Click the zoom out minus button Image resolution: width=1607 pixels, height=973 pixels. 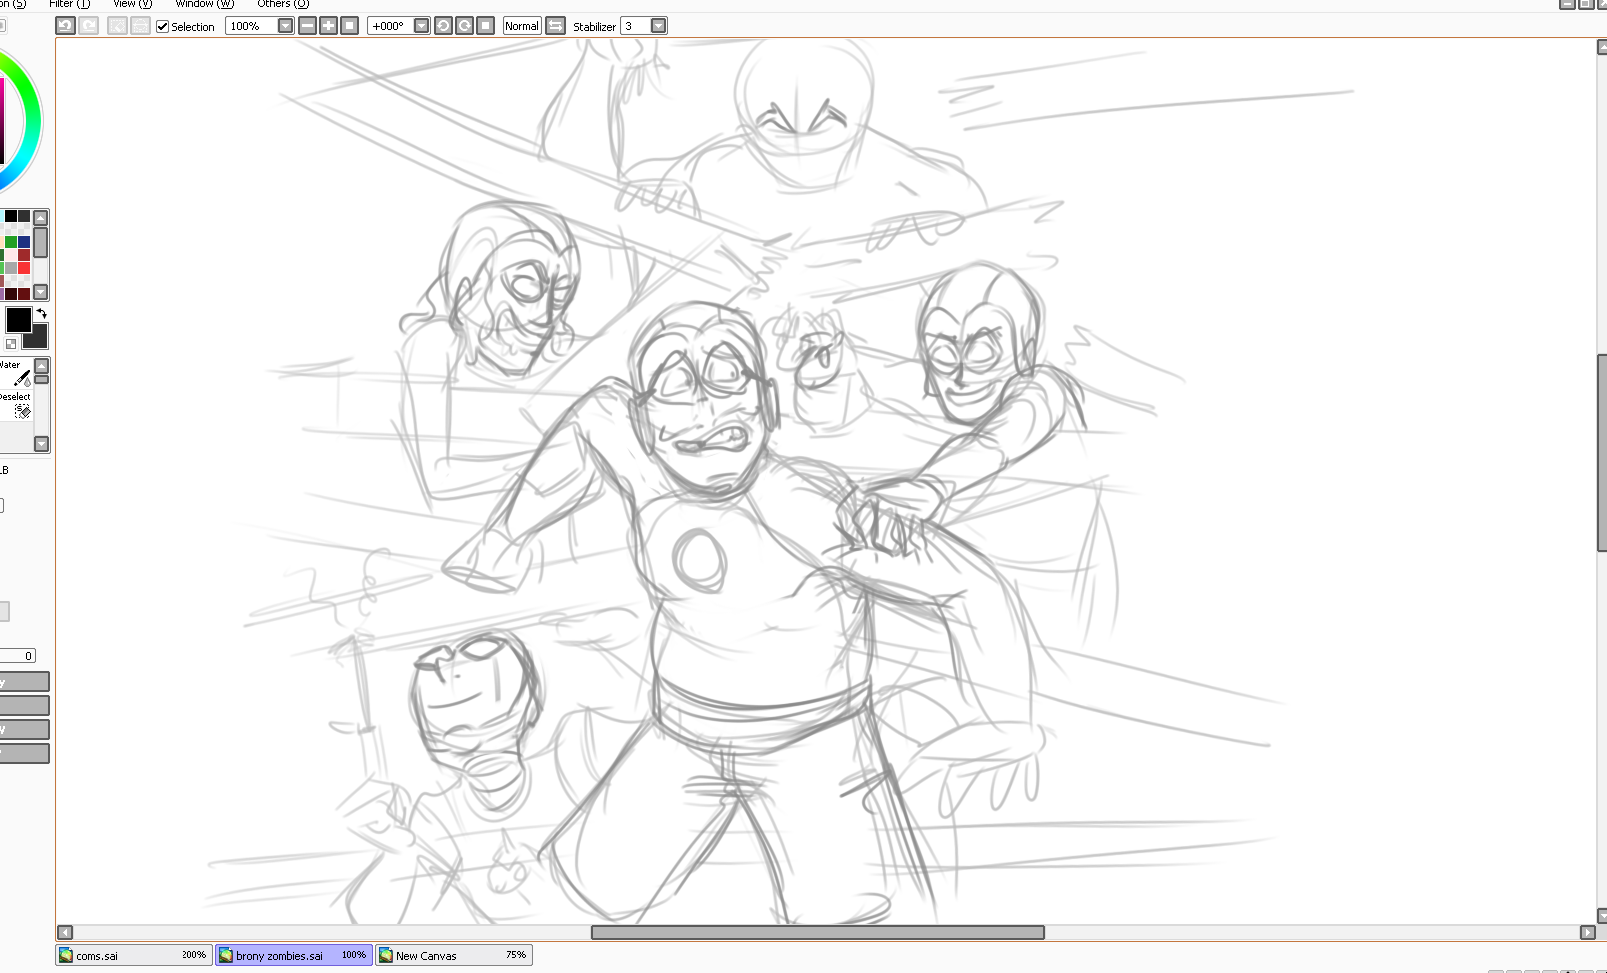308,26
